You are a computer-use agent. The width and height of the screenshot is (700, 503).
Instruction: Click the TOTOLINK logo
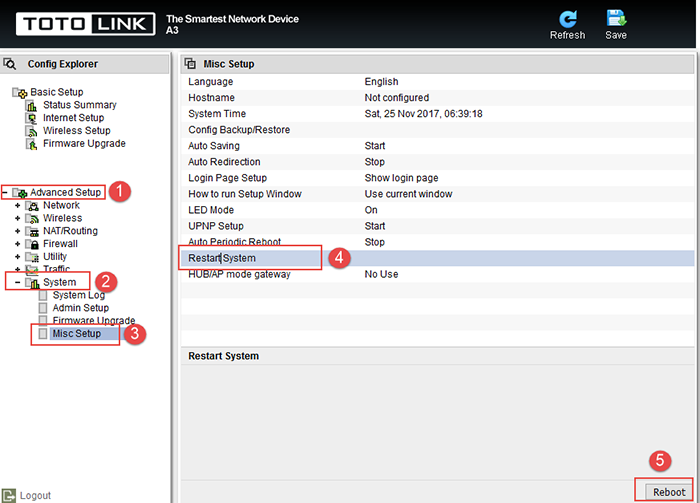(85, 24)
